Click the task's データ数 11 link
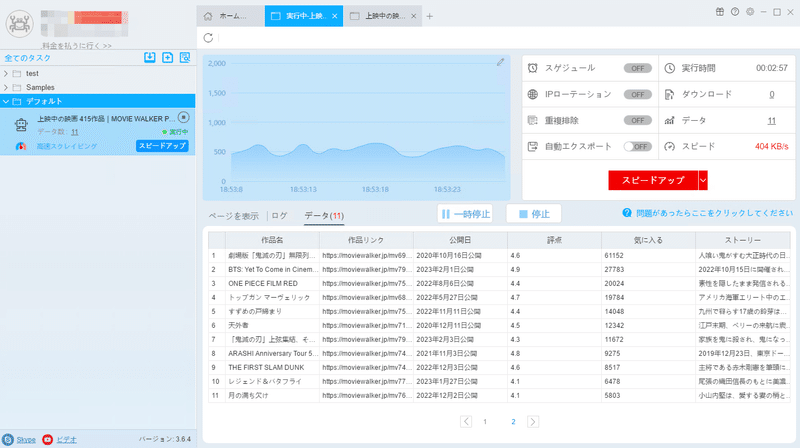The width and height of the screenshot is (800, 448). click(74, 132)
